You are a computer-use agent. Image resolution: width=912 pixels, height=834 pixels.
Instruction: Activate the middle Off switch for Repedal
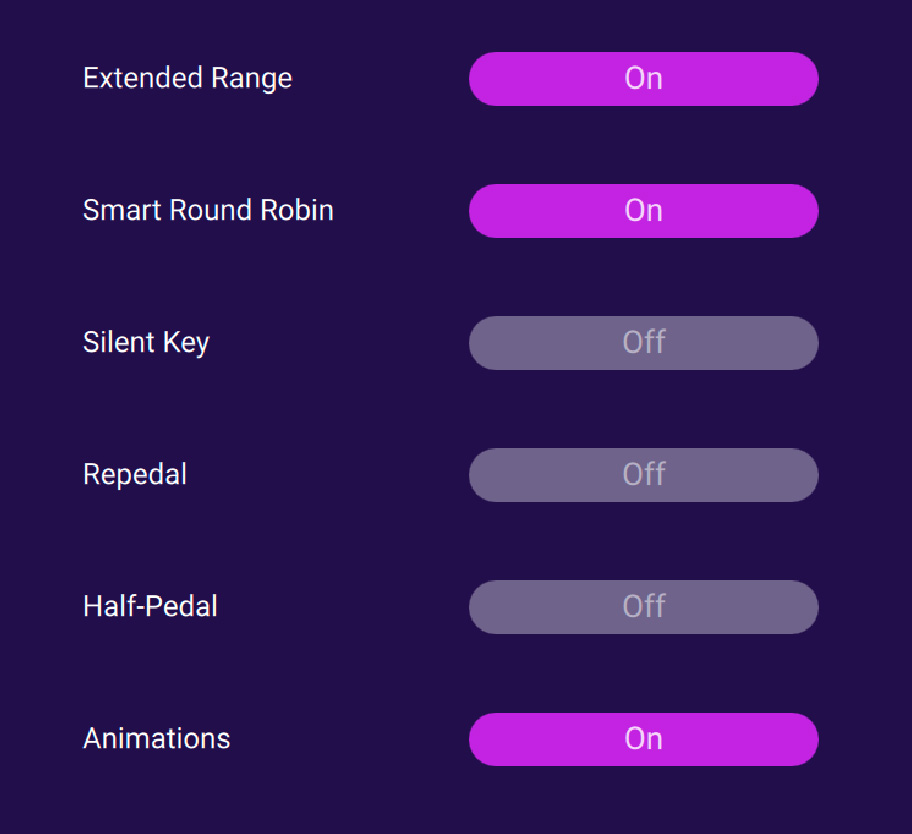pos(643,474)
